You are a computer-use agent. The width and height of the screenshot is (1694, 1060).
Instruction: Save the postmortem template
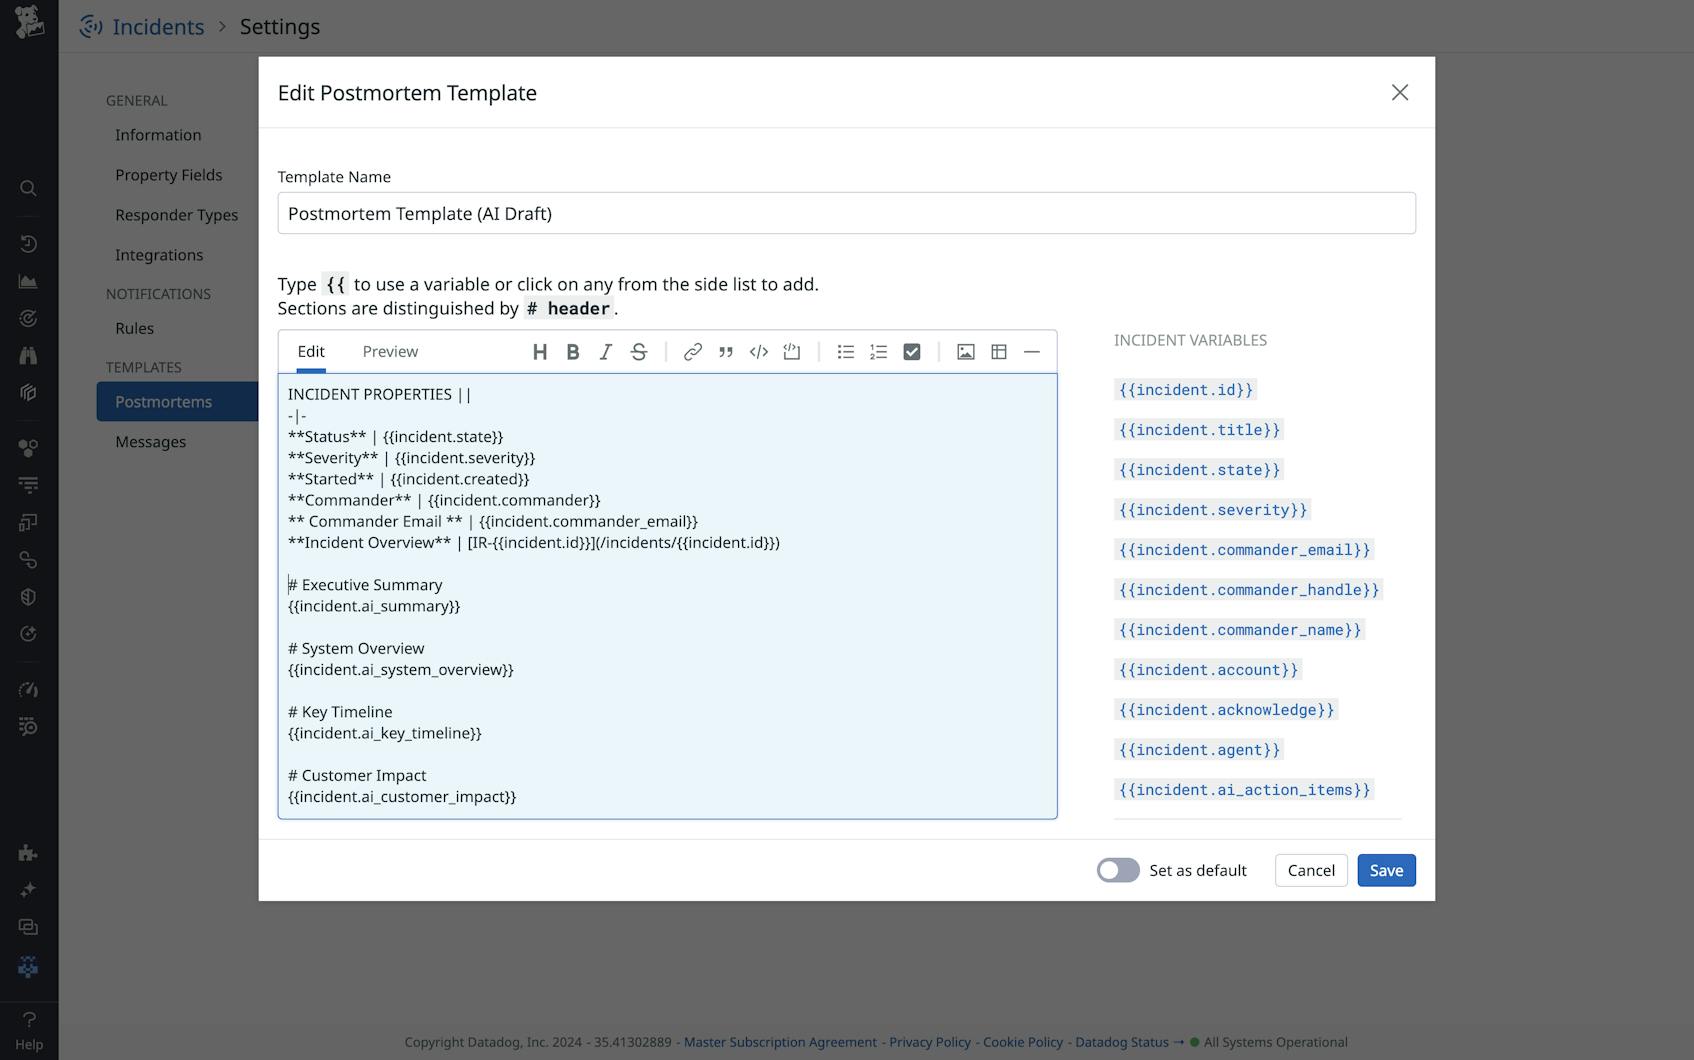[x=1386, y=870]
